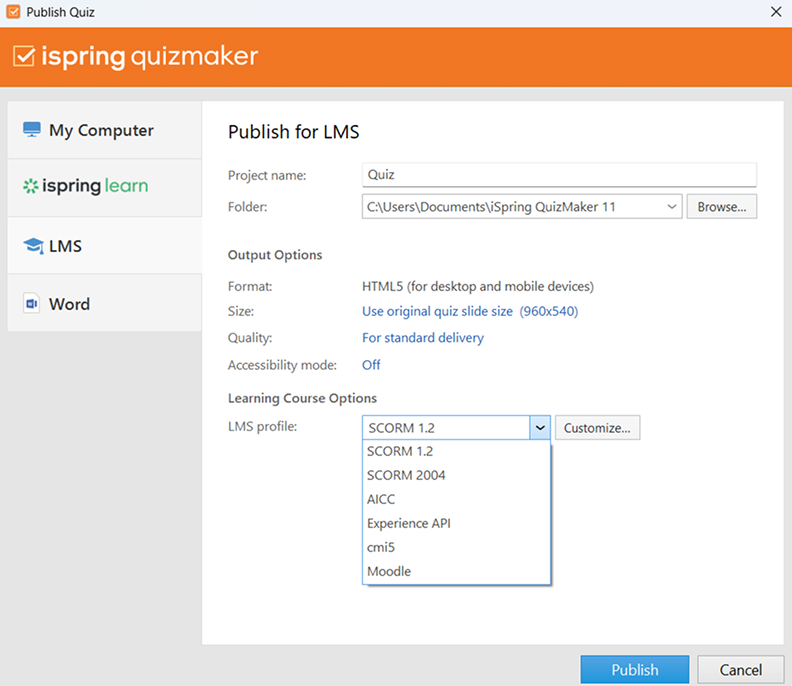The image size is (792, 686).
Task: Click the Project name input field
Action: coord(559,175)
